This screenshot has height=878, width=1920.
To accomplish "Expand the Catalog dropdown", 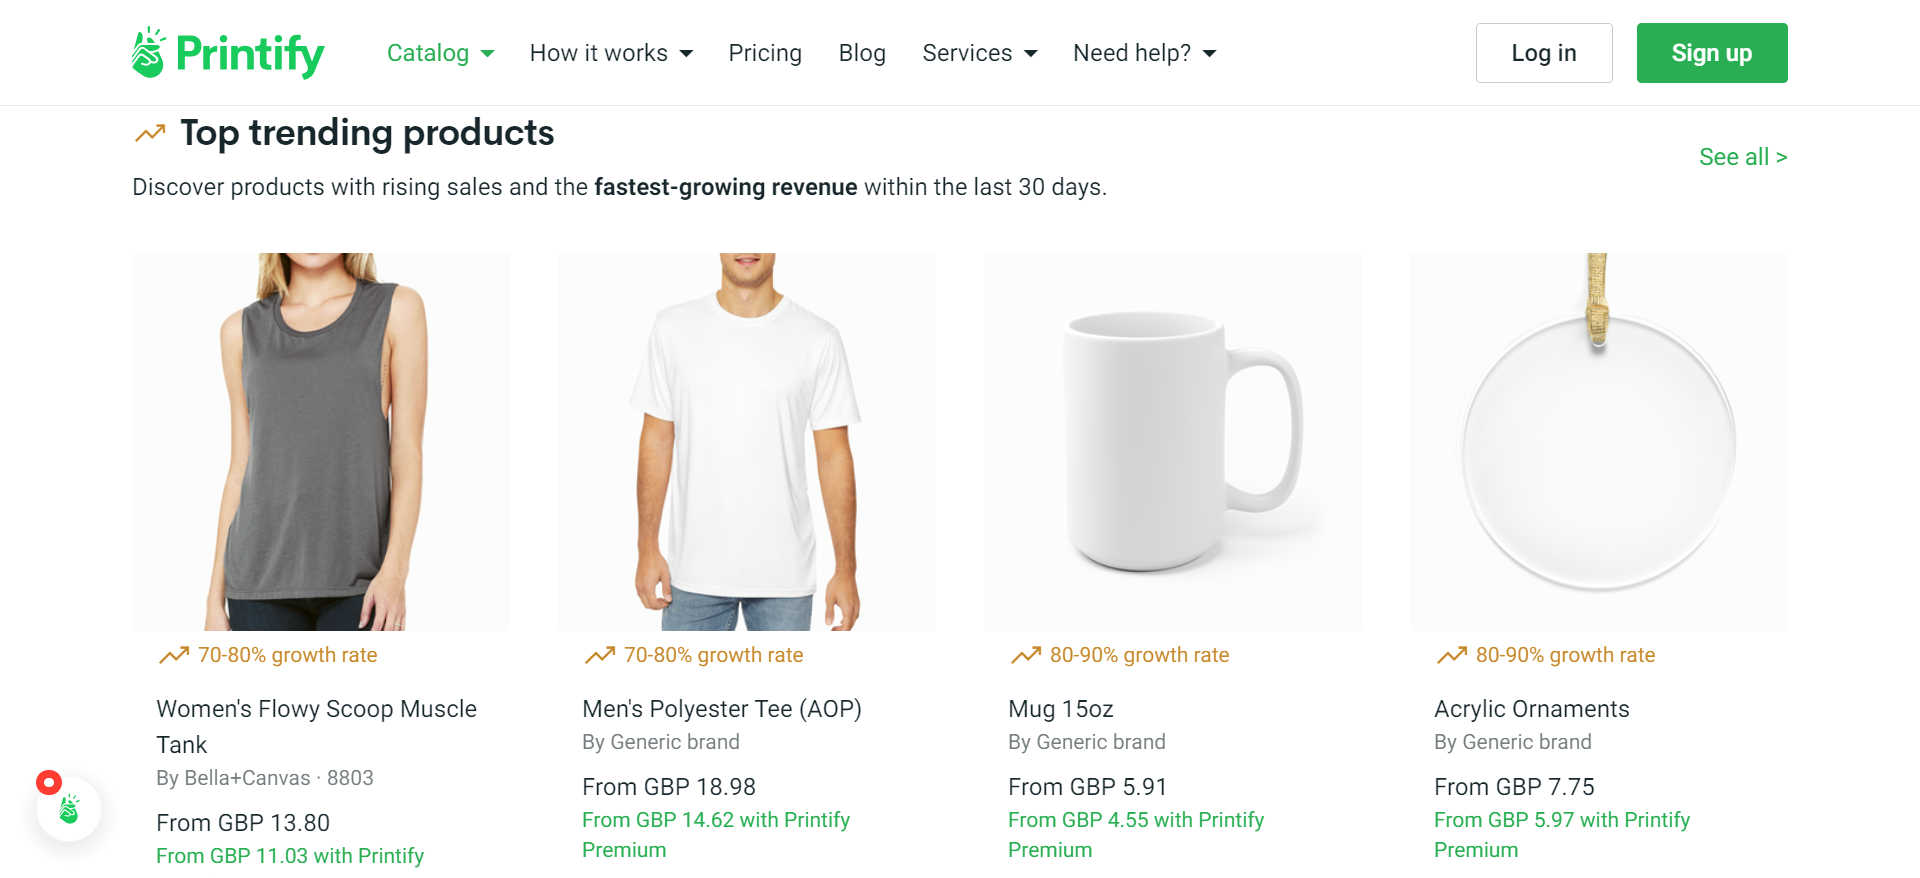I will 440,53.
